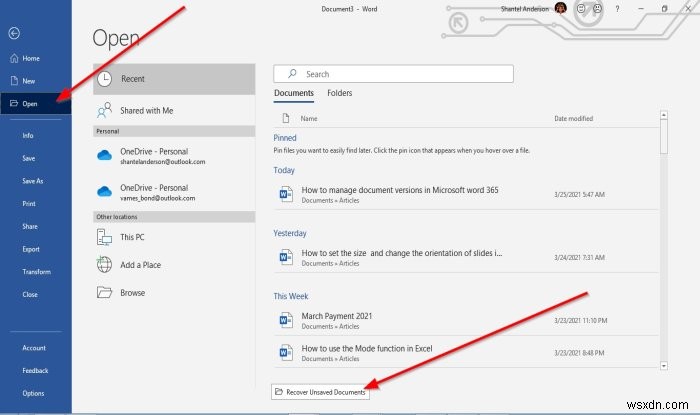Go to Options in the sidebar
This screenshot has width=700, height=415.
point(33,393)
